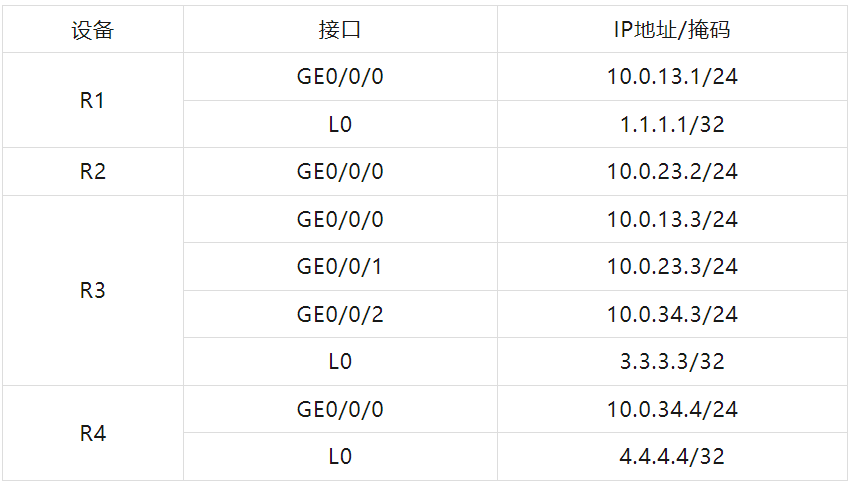Click the L0 interface beside 4.4.4.4/32
Screen dimensions: 852x481
[x=340, y=457]
